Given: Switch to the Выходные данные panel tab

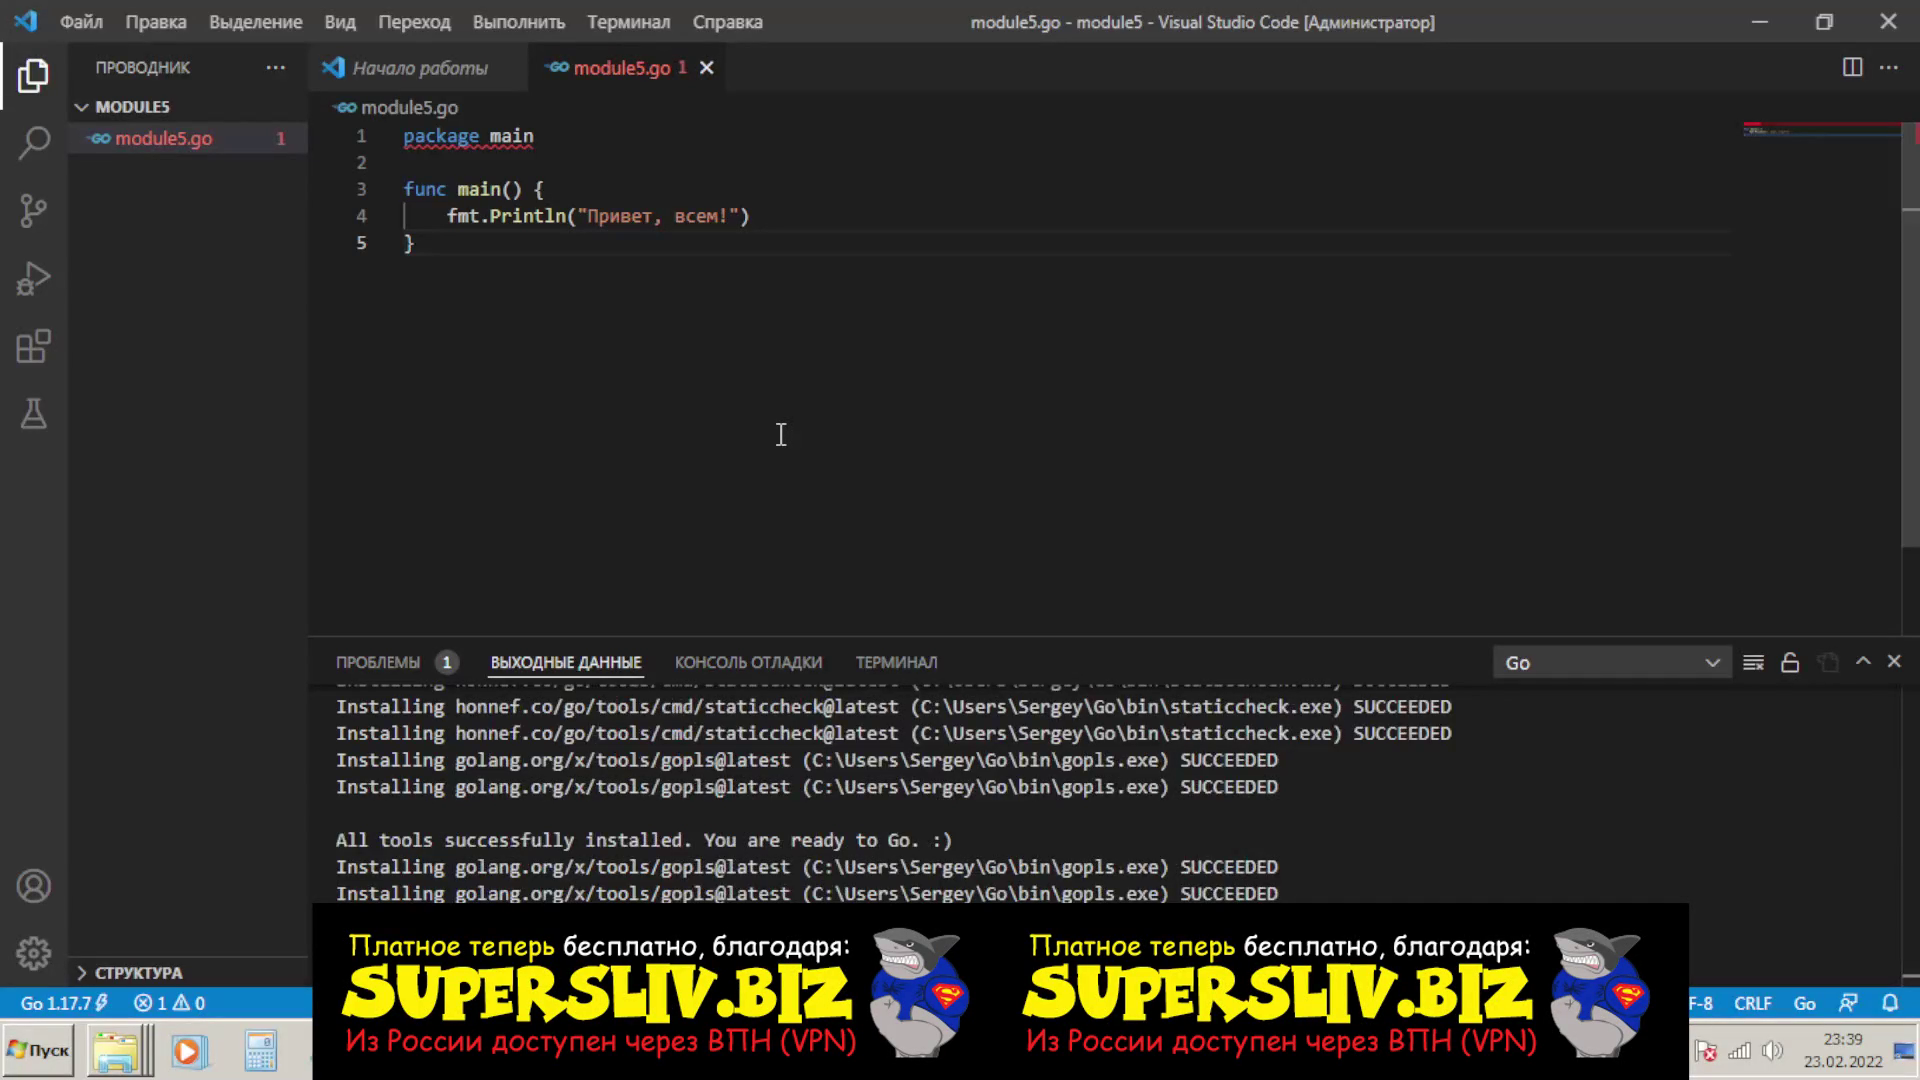Looking at the screenshot, I should [x=565, y=662].
